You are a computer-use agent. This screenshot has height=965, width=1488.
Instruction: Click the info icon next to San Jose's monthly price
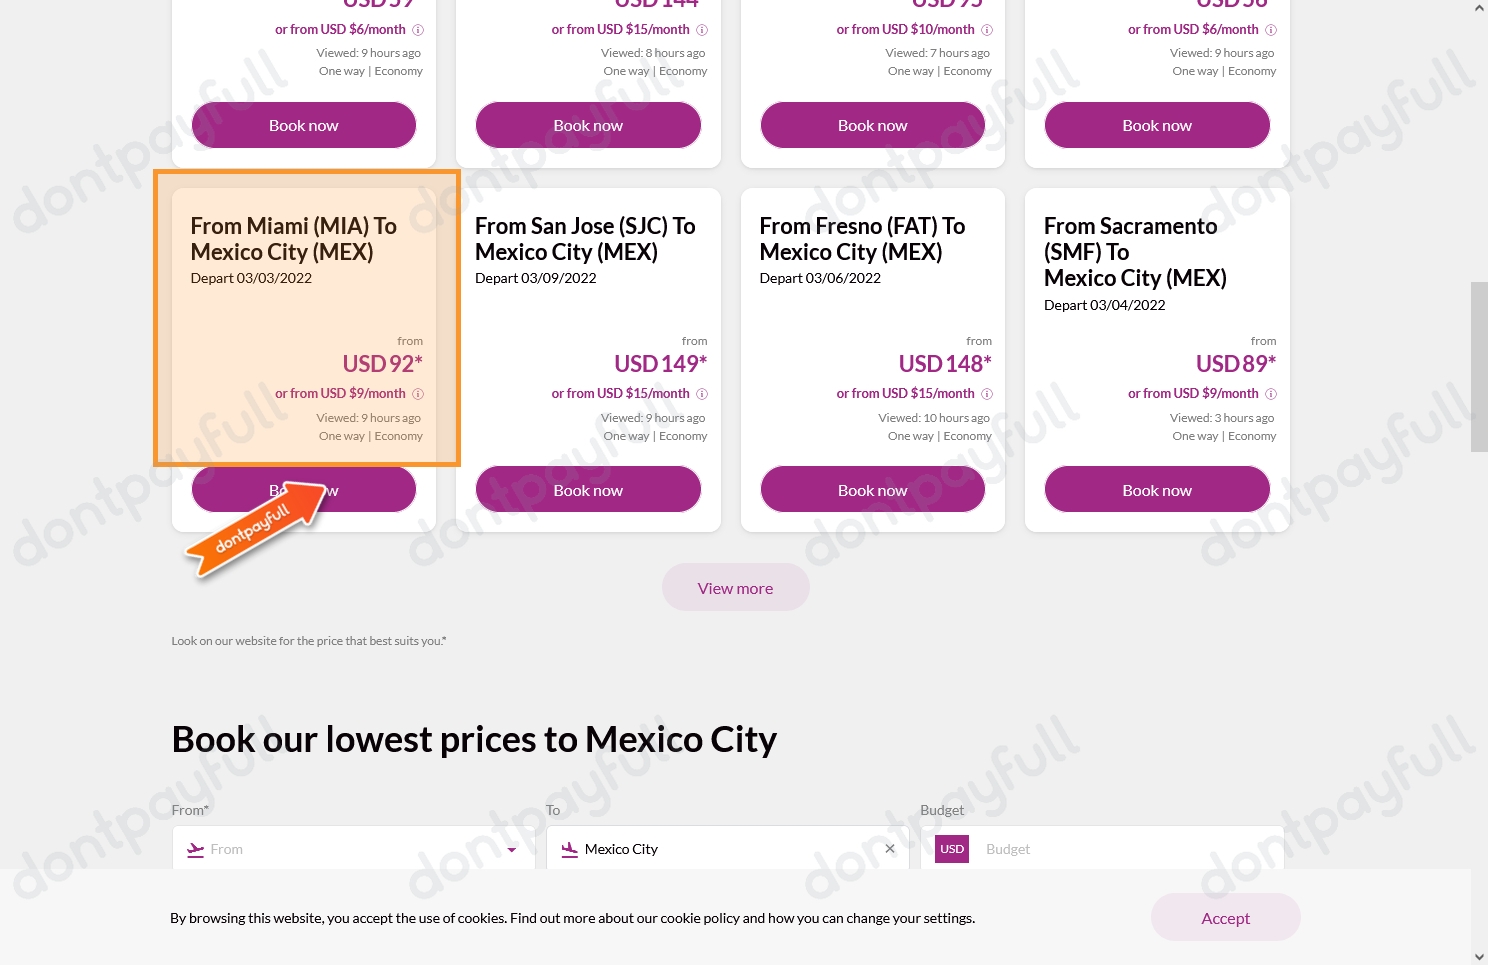[702, 393]
